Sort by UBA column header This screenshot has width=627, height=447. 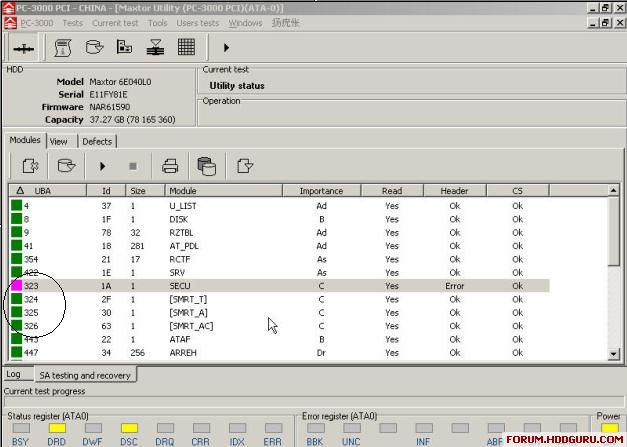point(48,191)
